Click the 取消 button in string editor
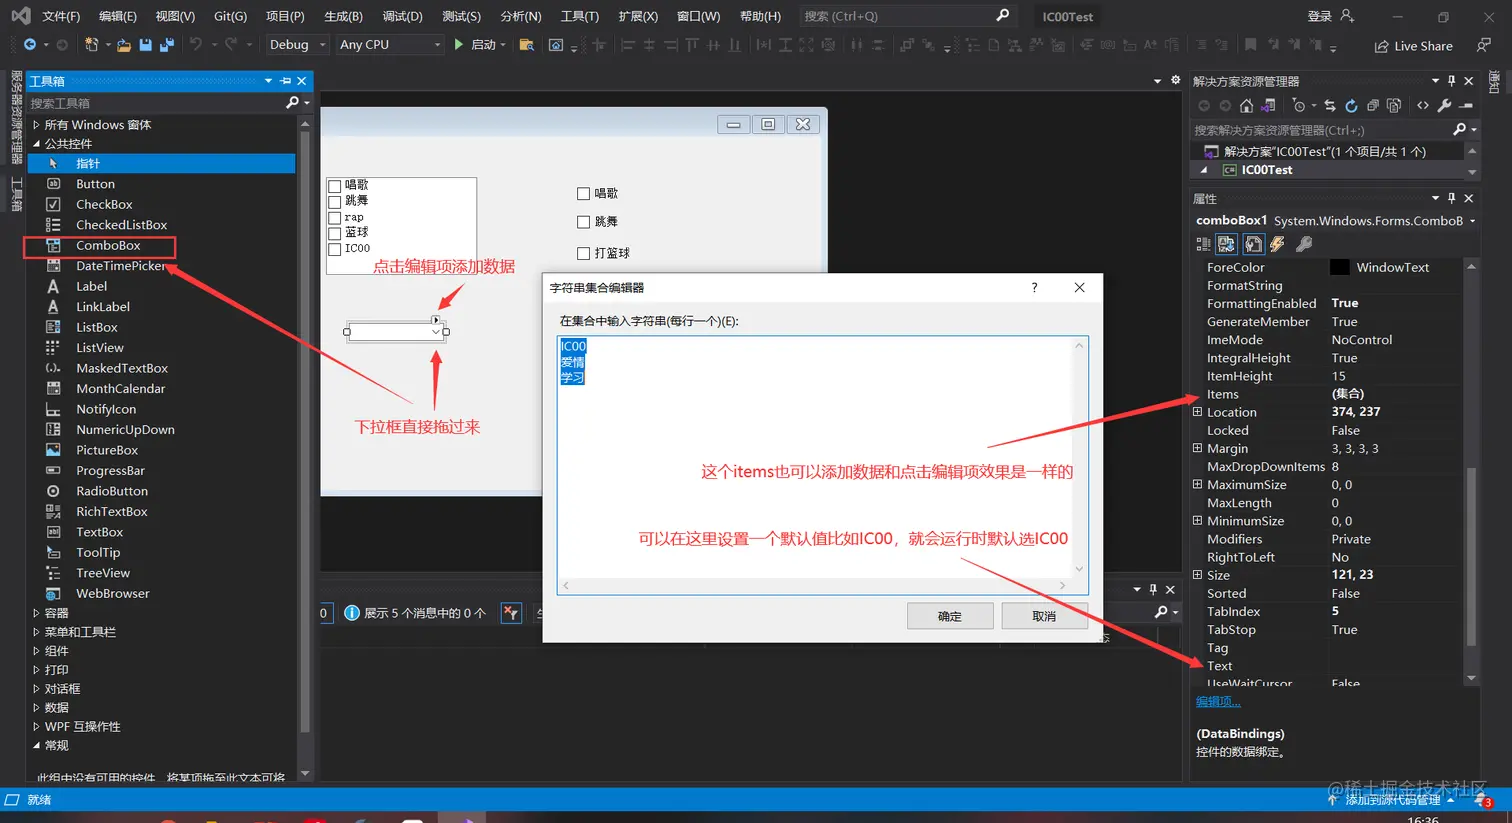 point(1044,616)
